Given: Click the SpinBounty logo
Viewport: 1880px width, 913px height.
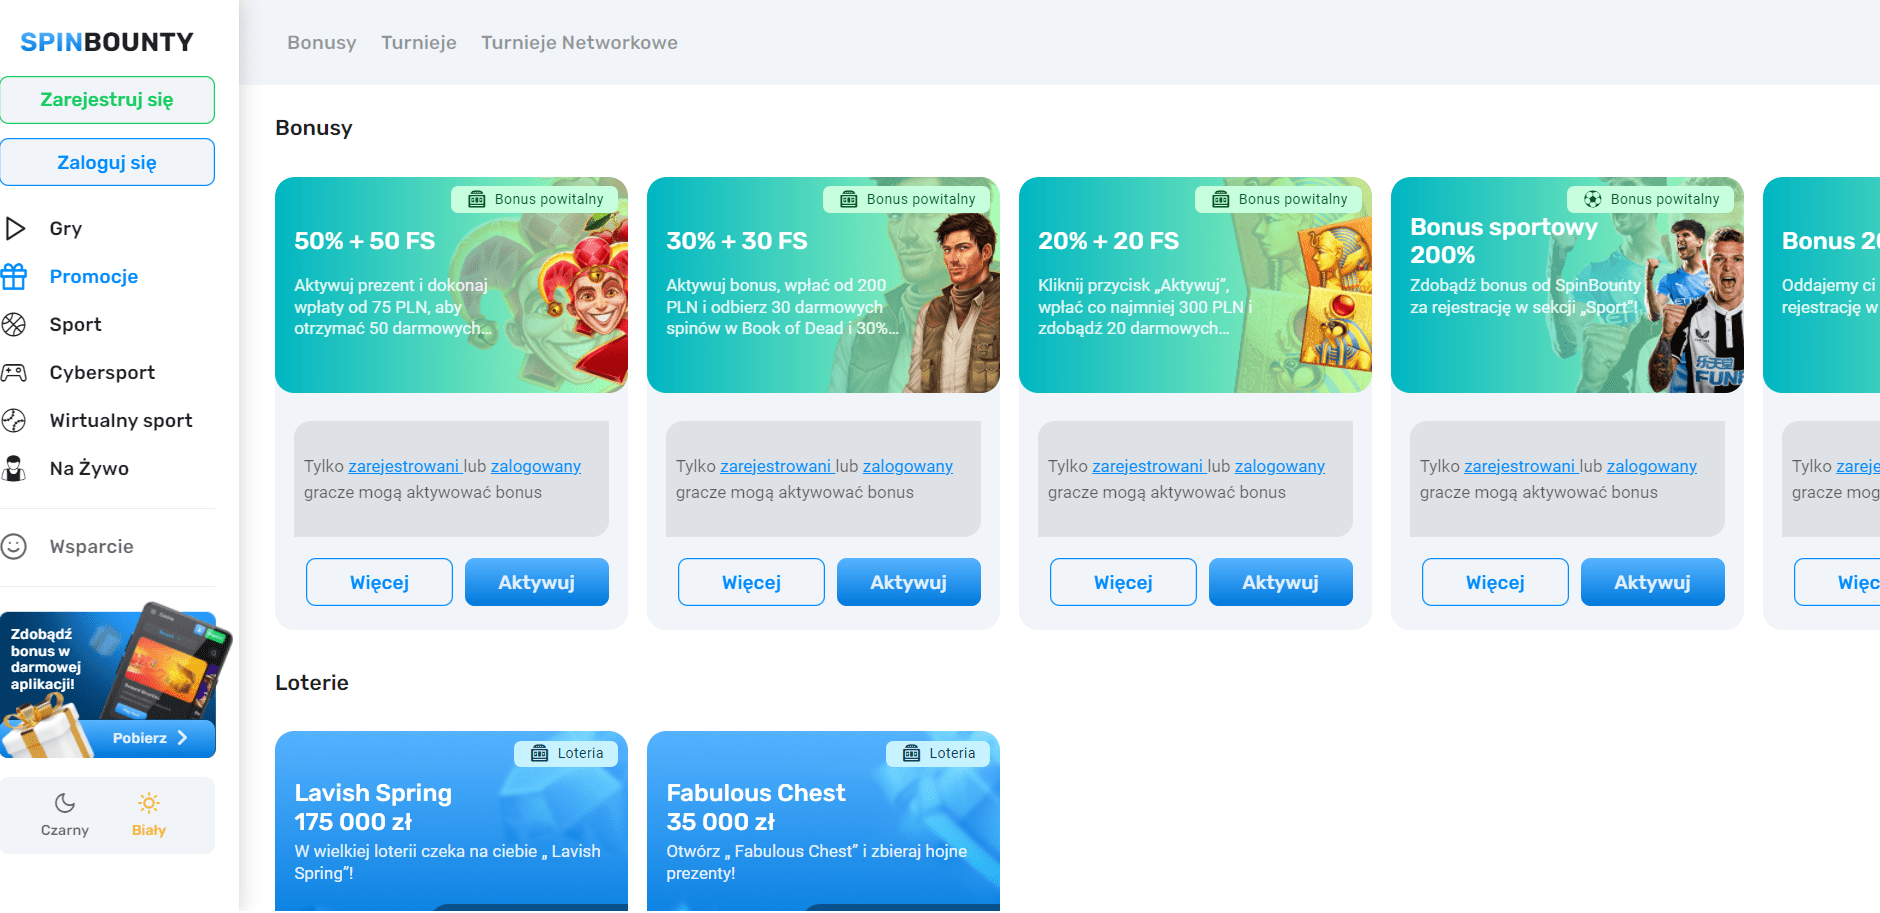Looking at the screenshot, I should click(x=107, y=42).
